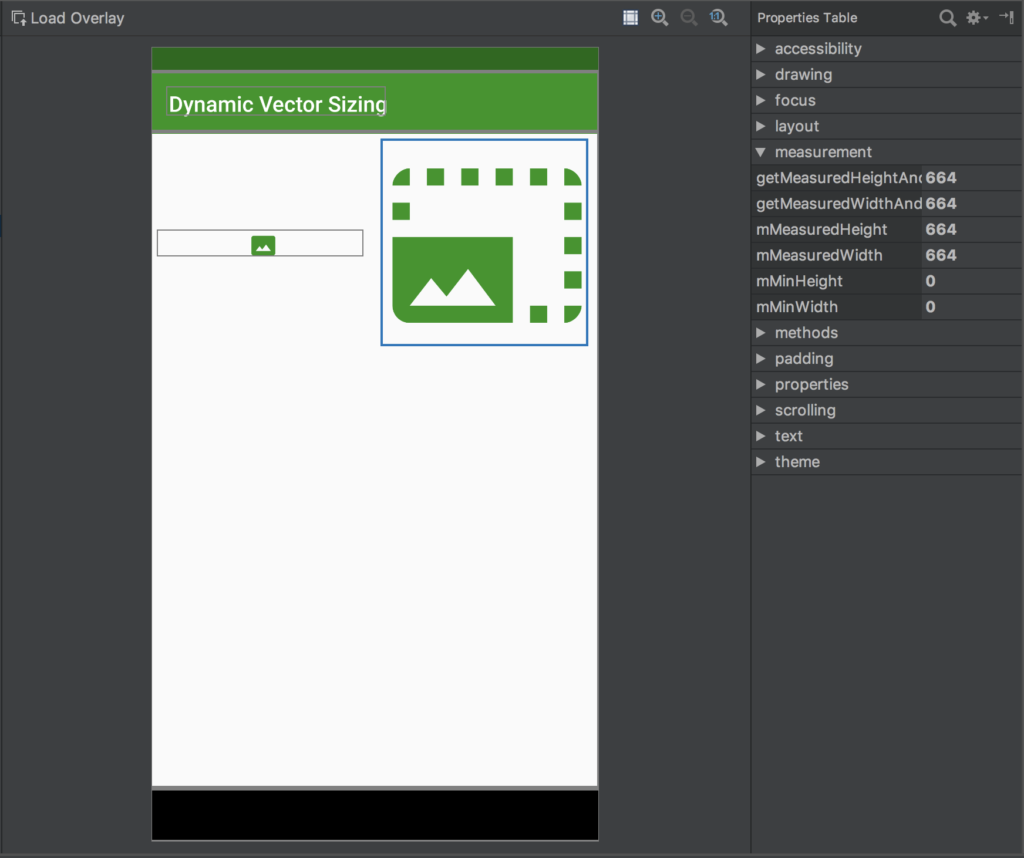Expand the accessibility properties section
This screenshot has height=858, width=1024.
click(761, 48)
